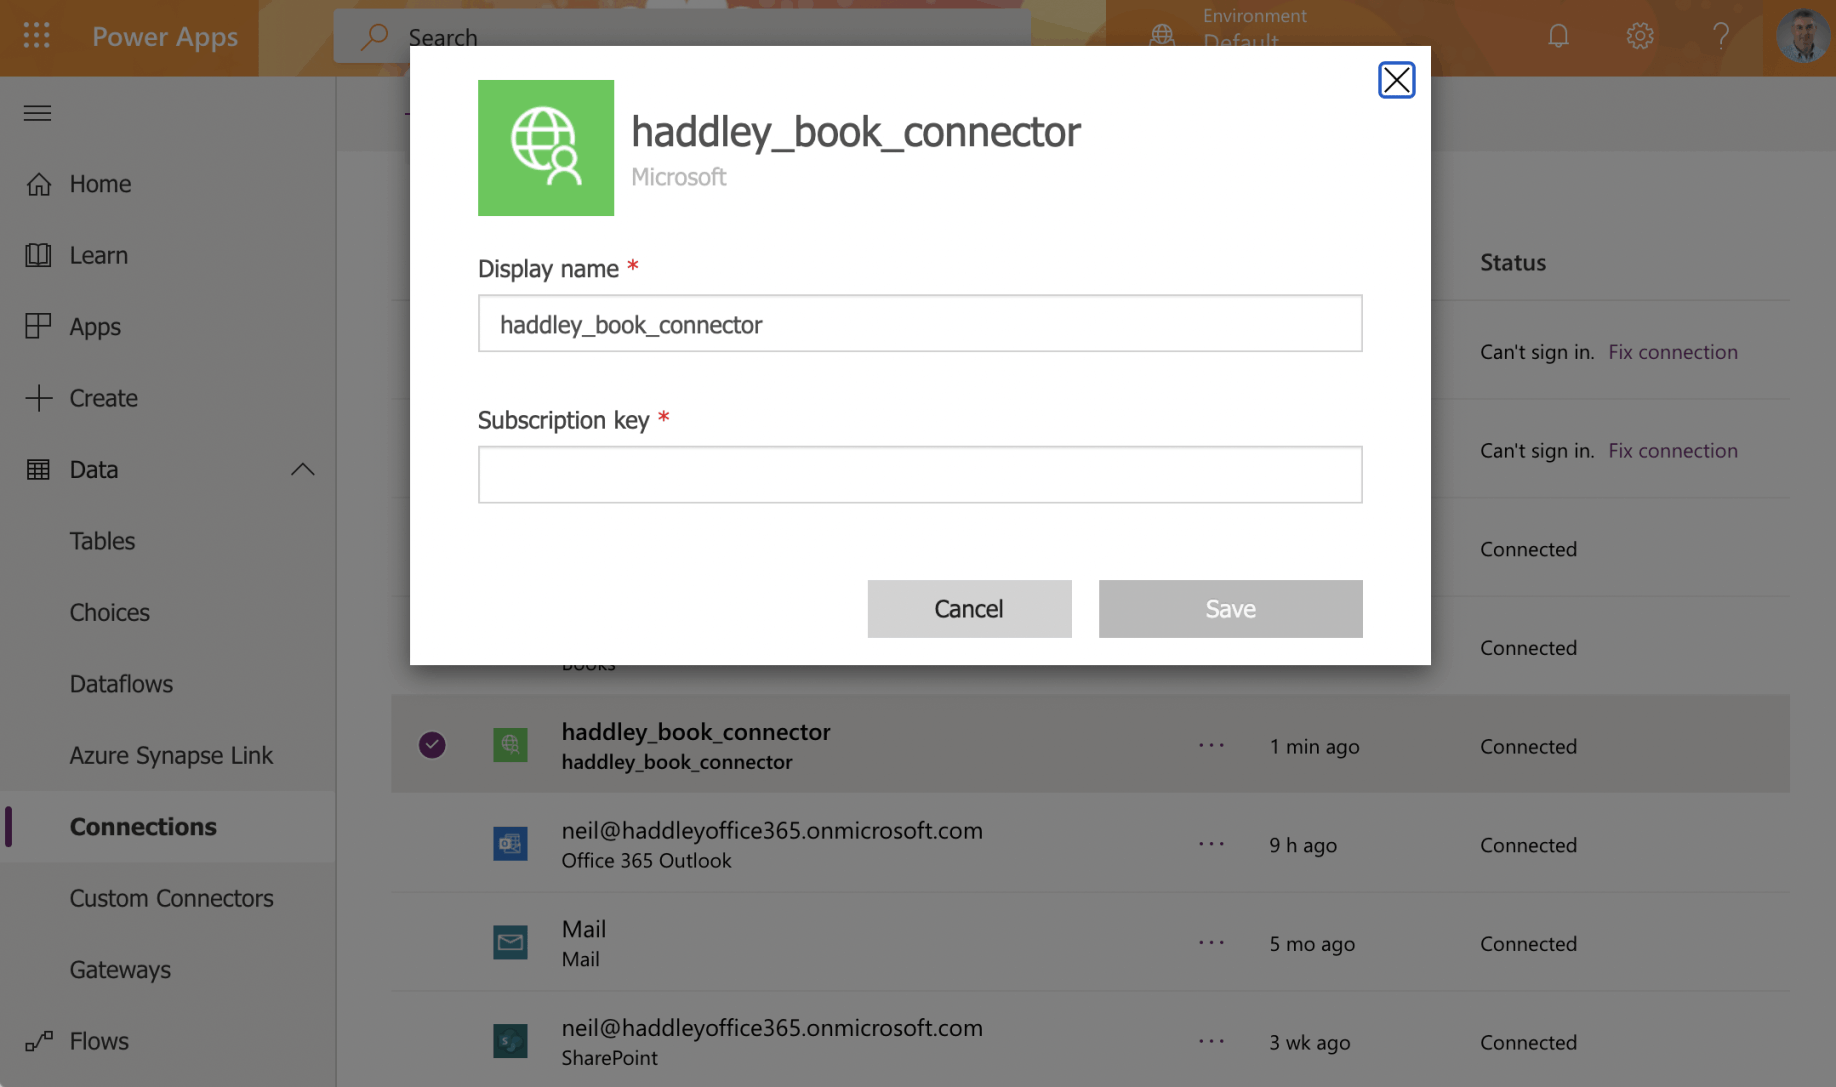Click the SharePoint connection email
This screenshot has height=1087, width=1836.
(772, 1028)
